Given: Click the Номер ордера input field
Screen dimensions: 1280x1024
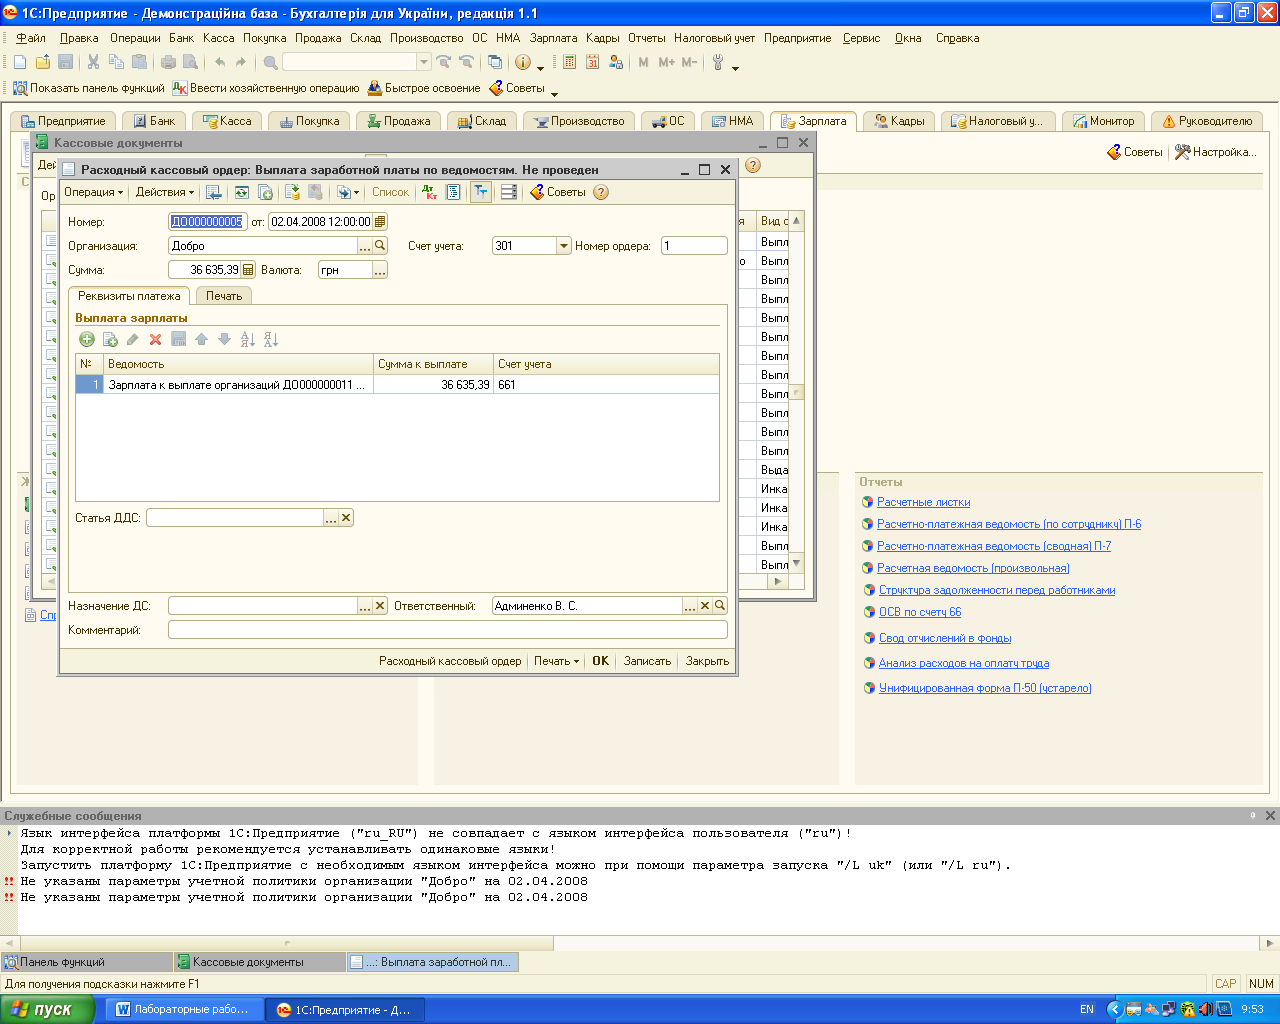Looking at the screenshot, I should (x=694, y=246).
